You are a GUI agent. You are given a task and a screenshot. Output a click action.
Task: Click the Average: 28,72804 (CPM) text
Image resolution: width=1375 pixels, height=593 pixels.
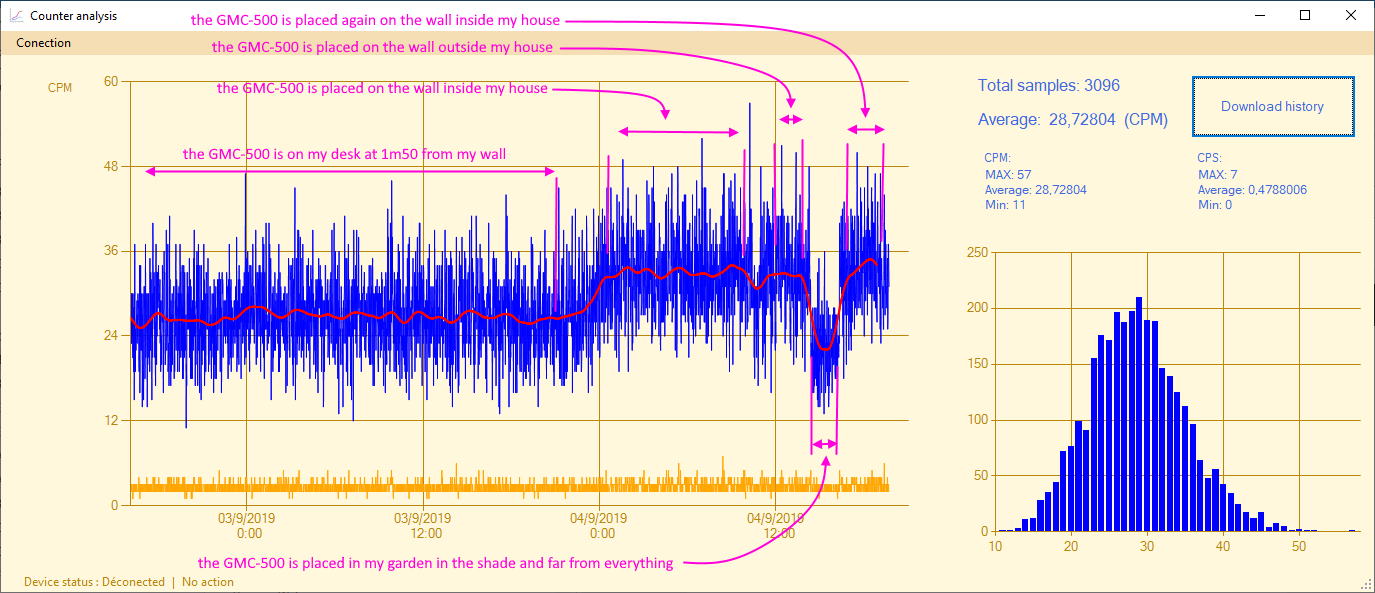1072,120
